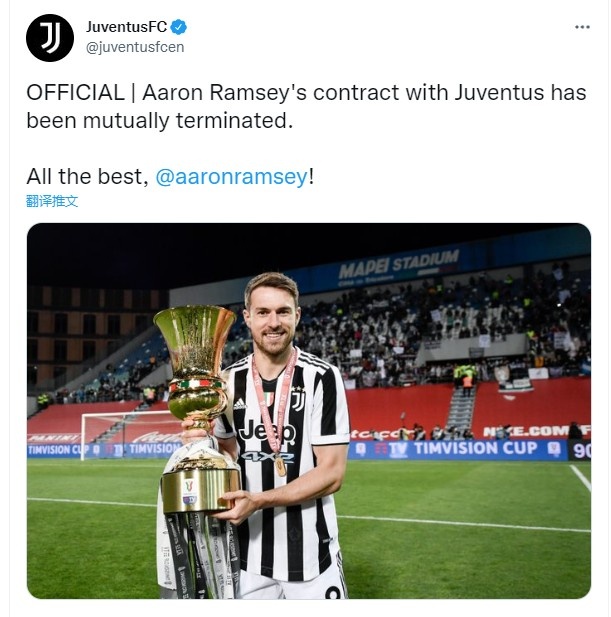Click the MAPEI STADIUM sign in the photo

399,264
